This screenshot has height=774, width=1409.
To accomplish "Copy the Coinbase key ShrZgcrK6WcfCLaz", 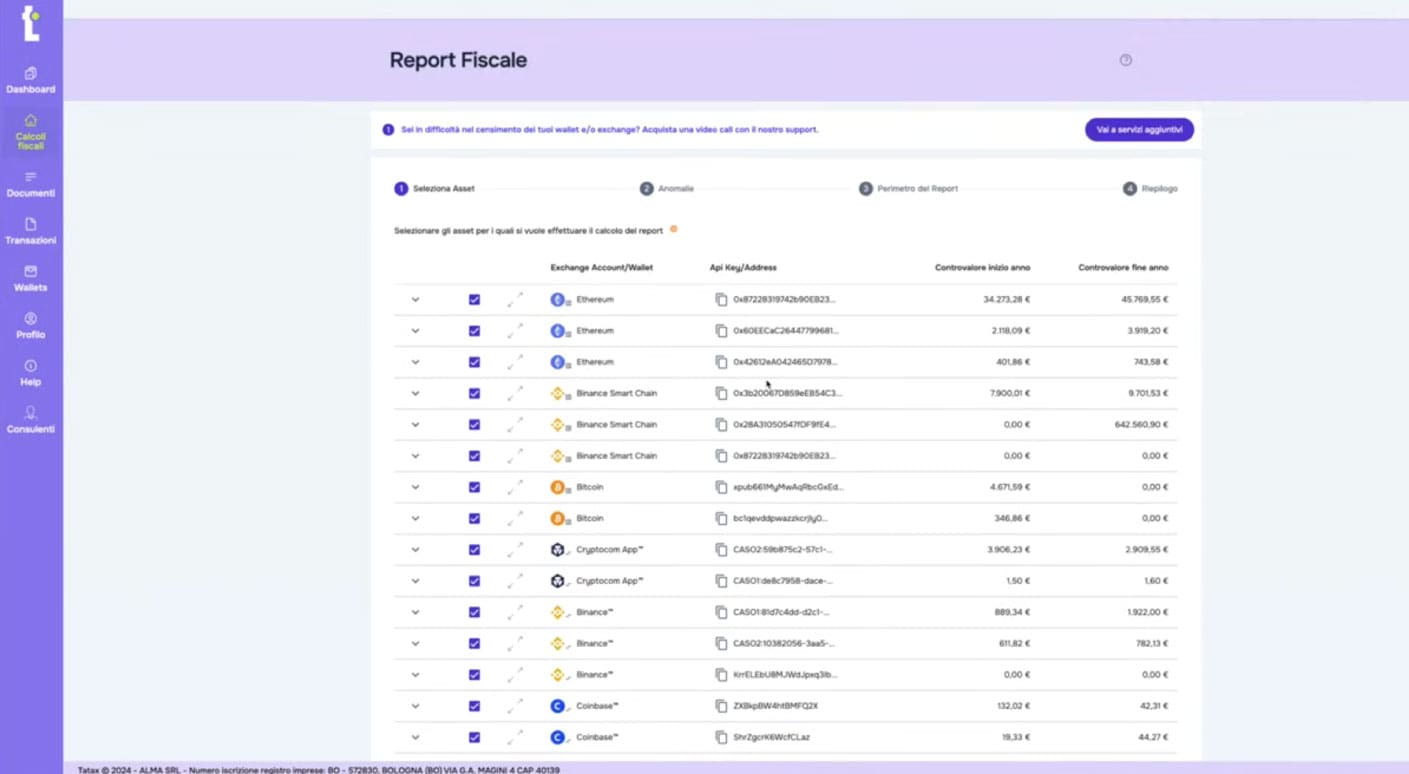I will coord(721,737).
